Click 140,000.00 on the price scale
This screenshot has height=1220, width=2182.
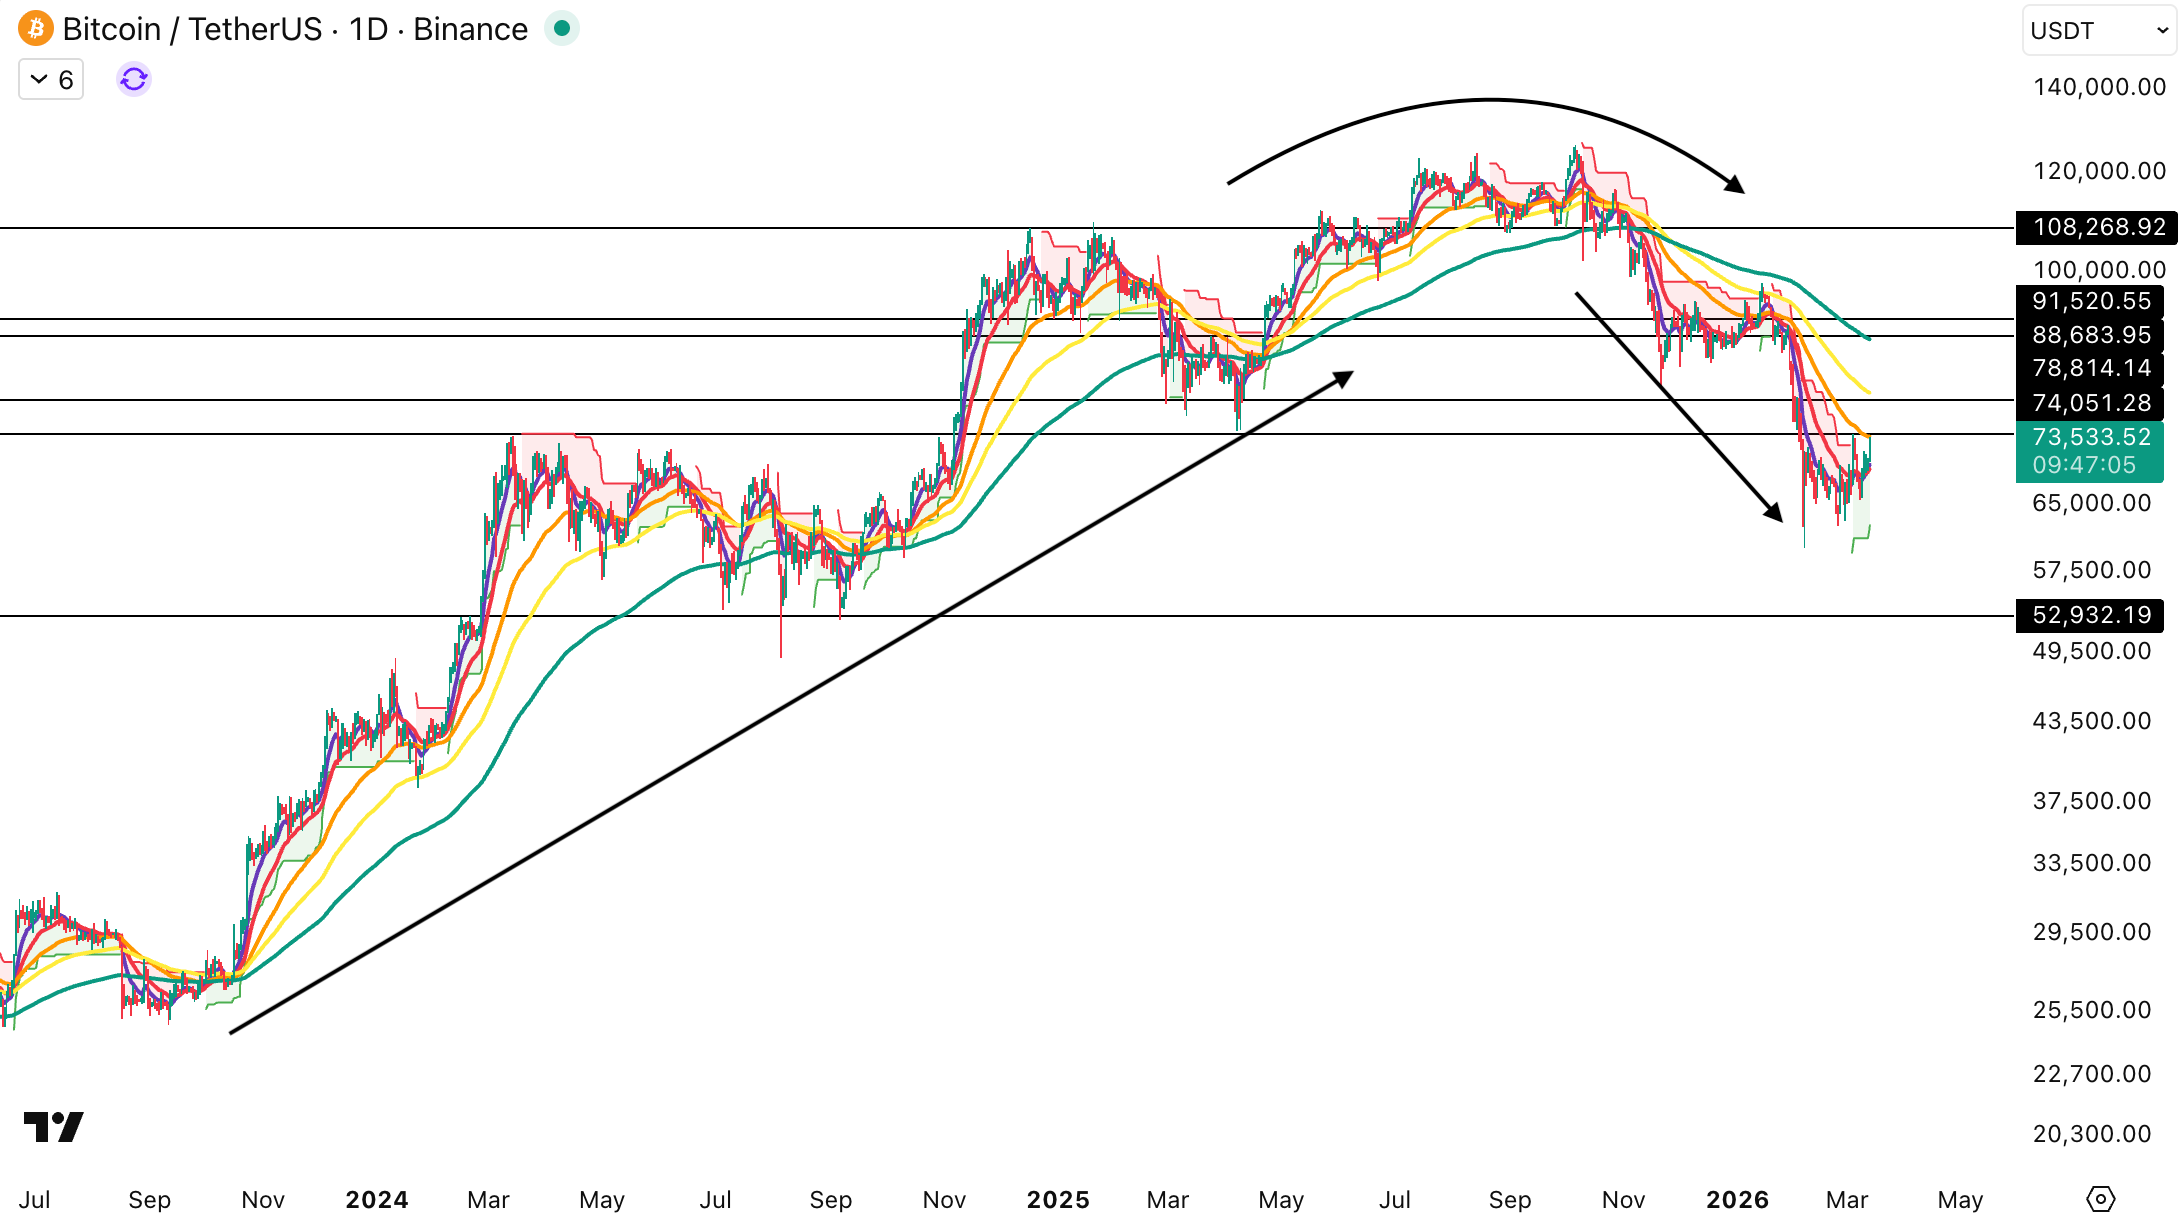(x=2098, y=87)
